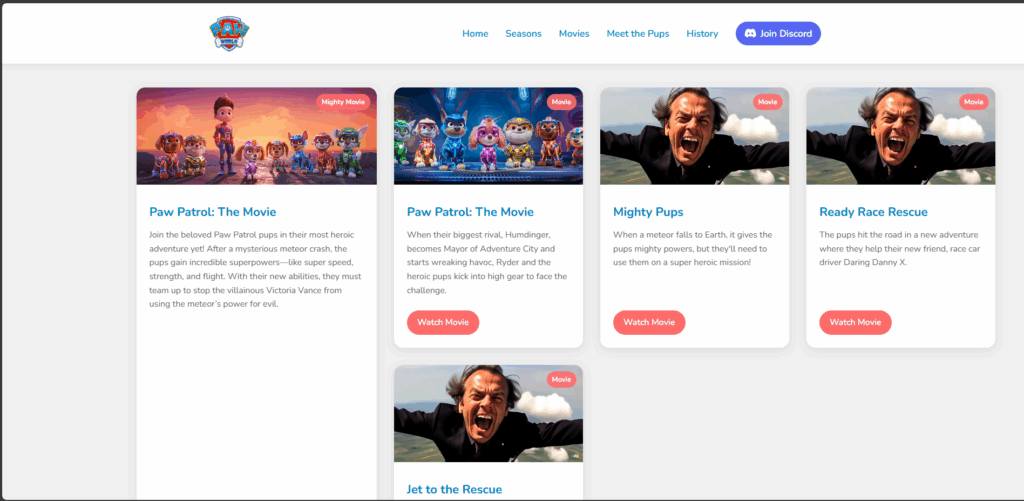Click the Join Discord button
1024x501 pixels.
[778, 33]
